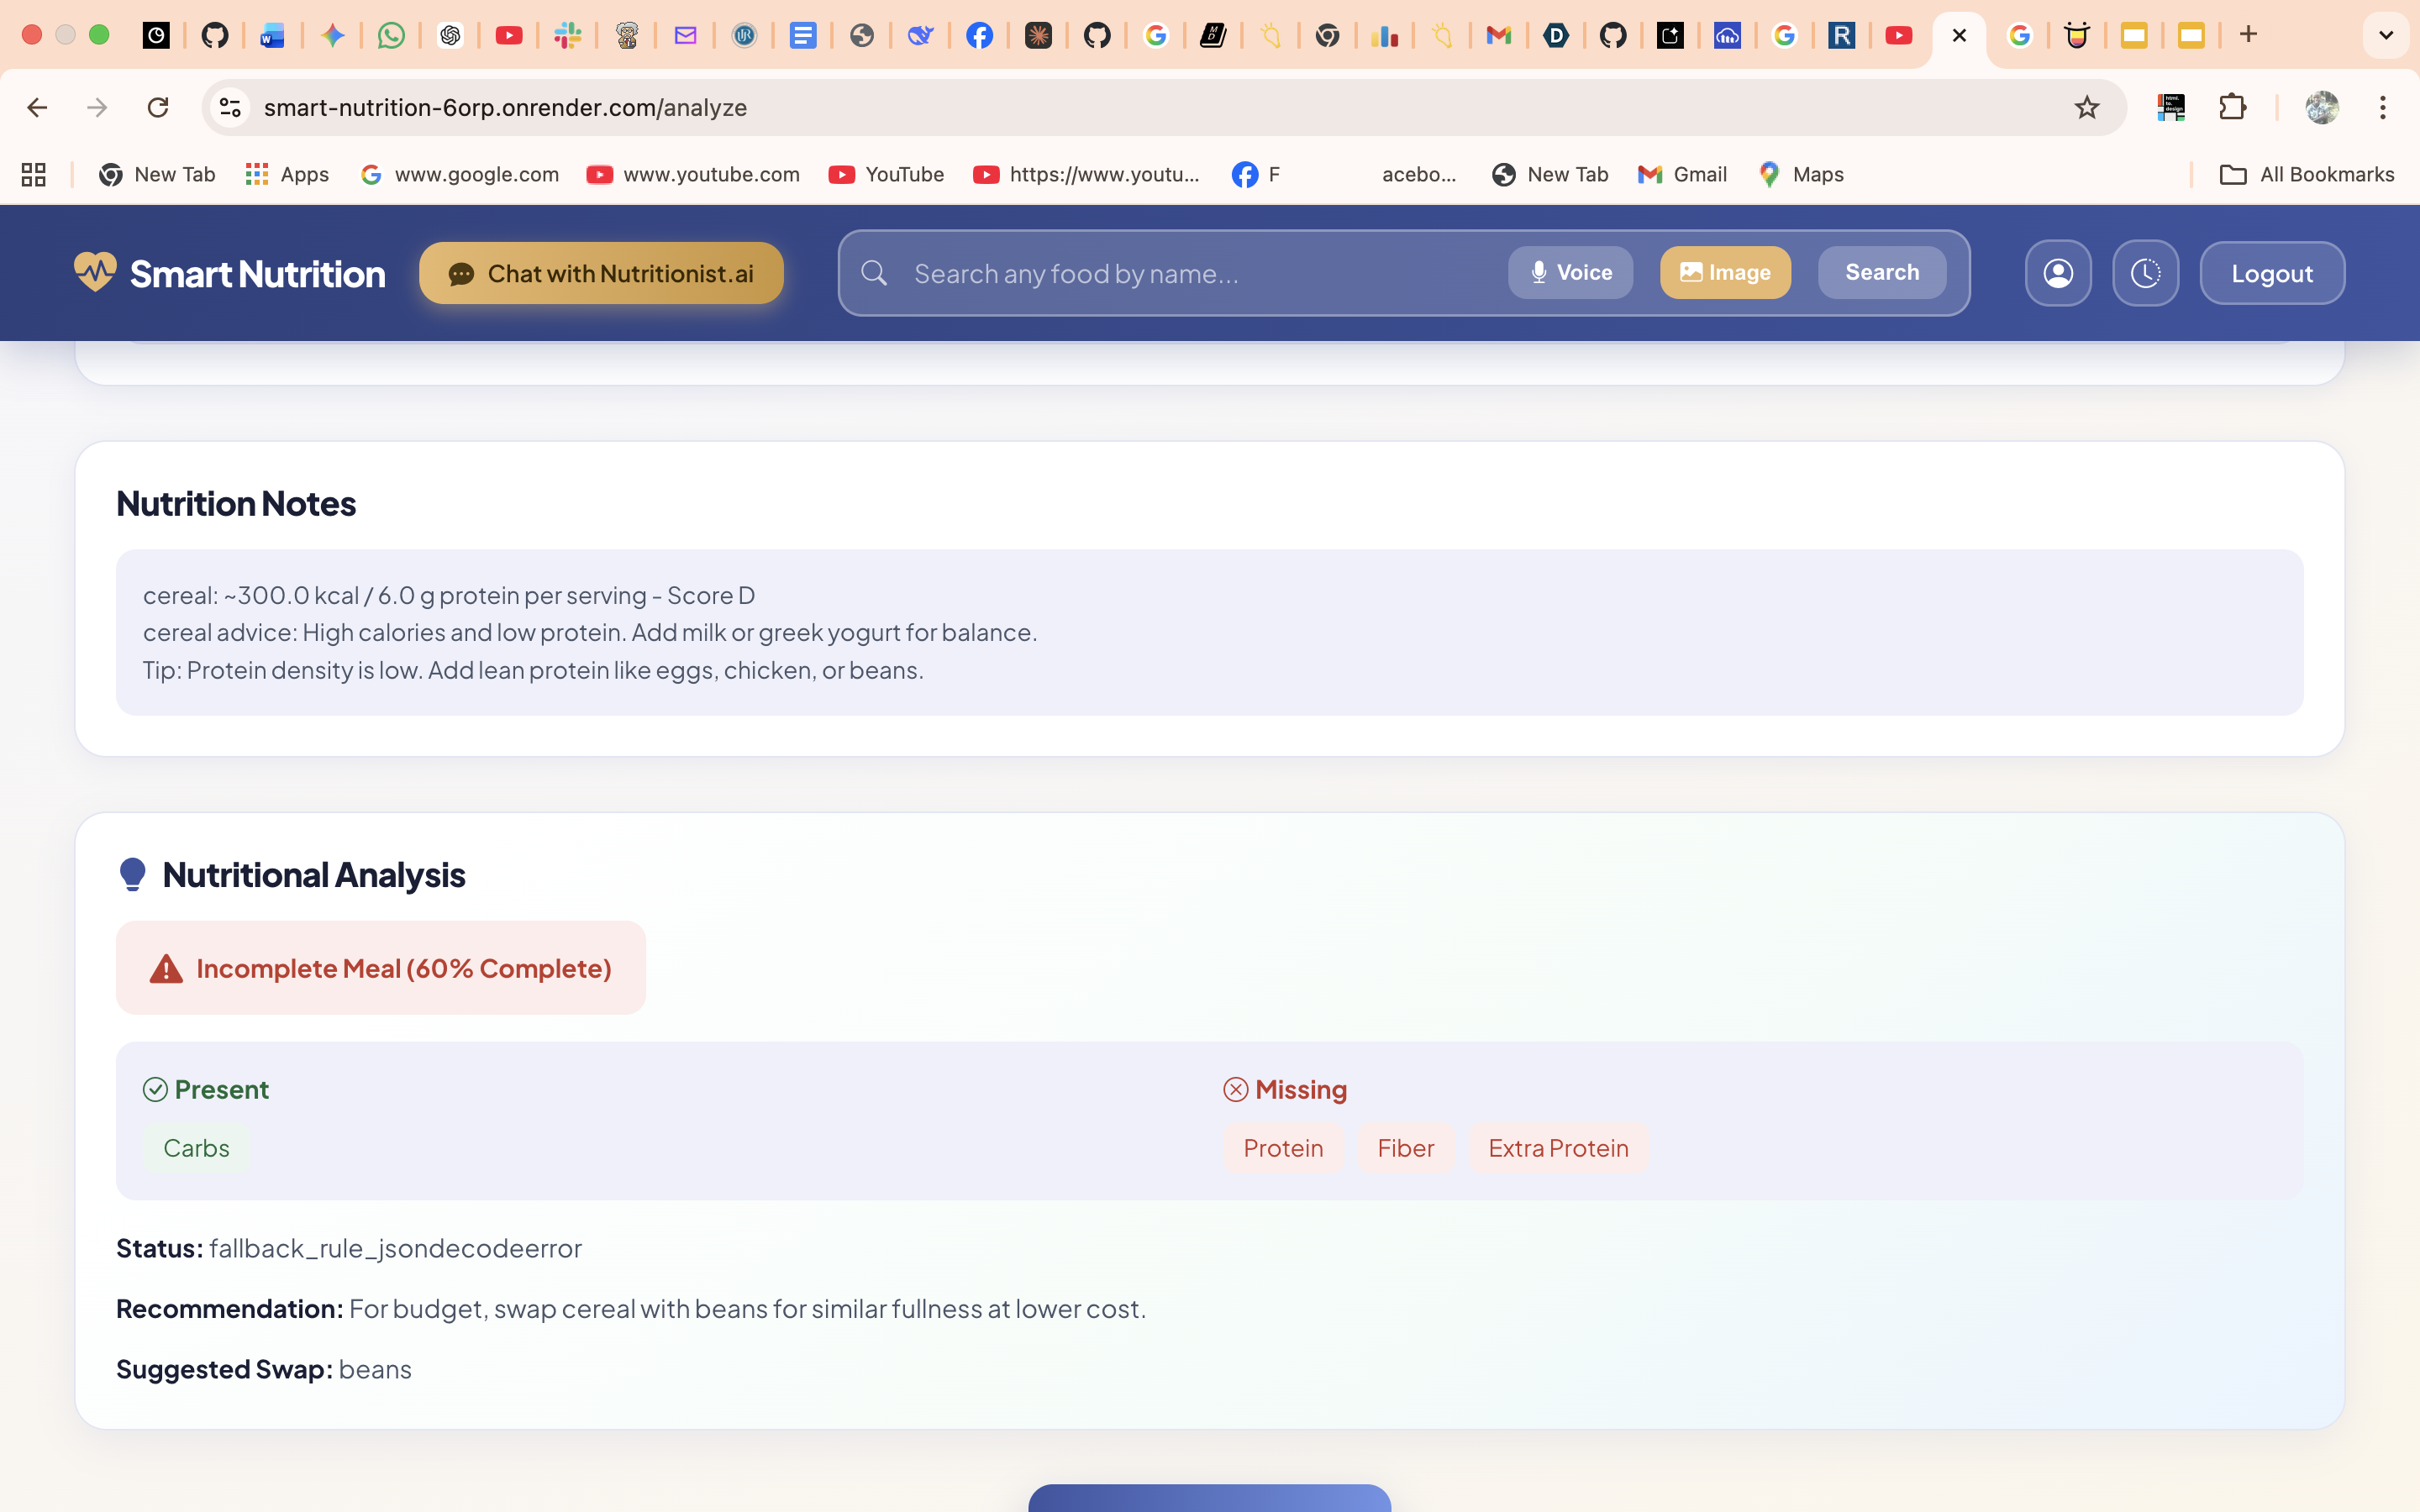Expand the tab search dropdown arrow
The height and width of the screenshot is (1512, 2420).
click(2385, 36)
